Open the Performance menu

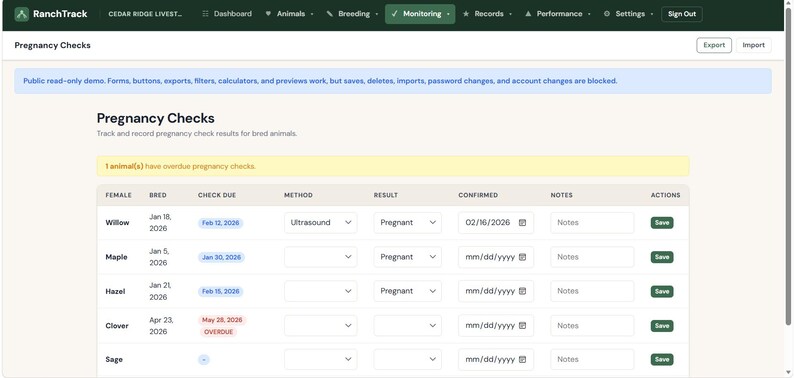pyautogui.click(x=558, y=14)
